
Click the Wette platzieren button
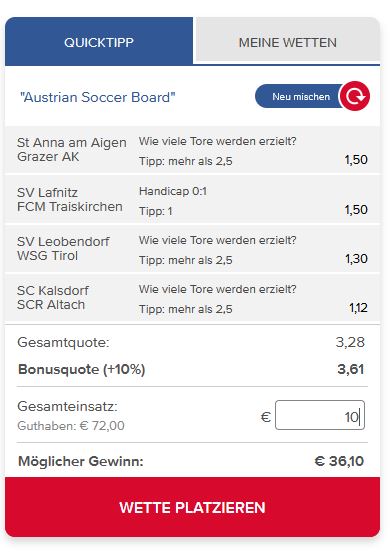pos(193,507)
